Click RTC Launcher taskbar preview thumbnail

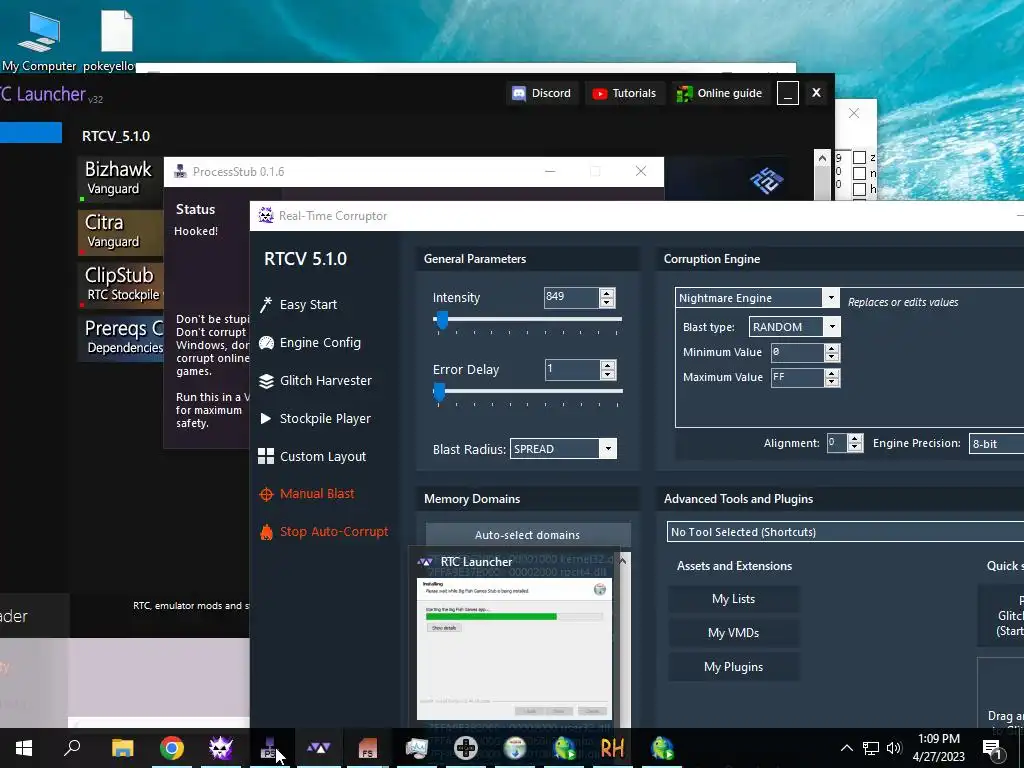coord(515,648)
